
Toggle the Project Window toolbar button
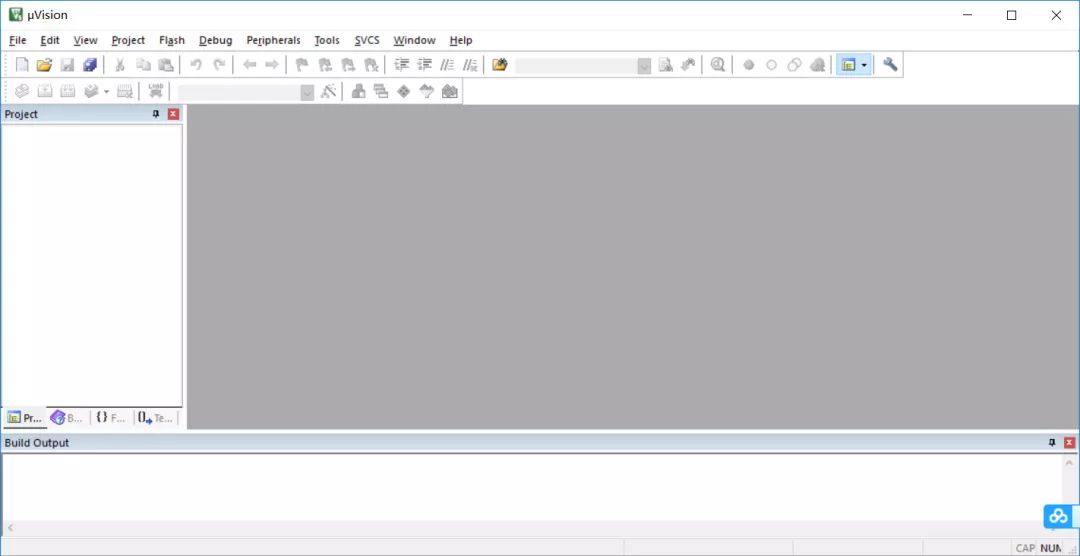click(848, 65)
